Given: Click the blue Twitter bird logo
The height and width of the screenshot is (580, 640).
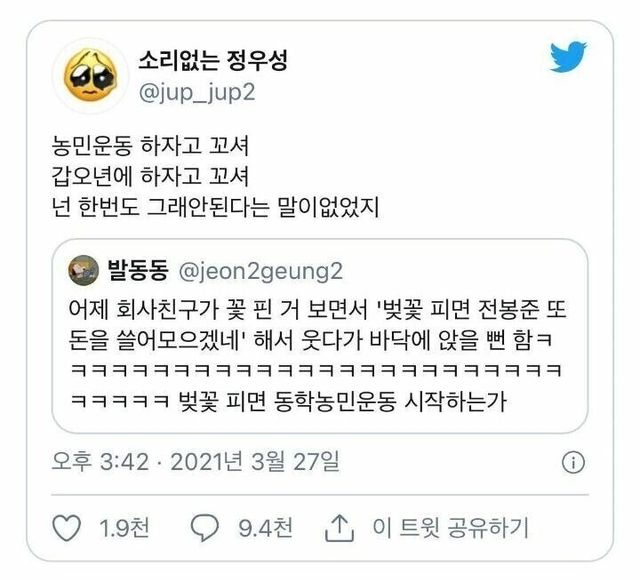Looking at the screenshot, I should (568, 56).
